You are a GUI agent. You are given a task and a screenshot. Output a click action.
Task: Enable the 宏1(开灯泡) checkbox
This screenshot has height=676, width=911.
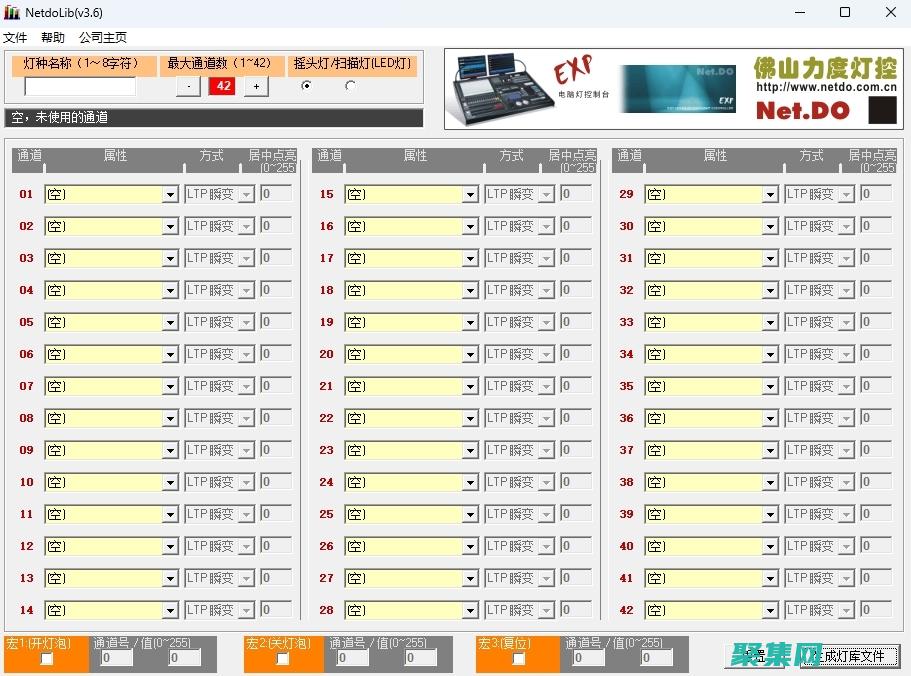tap(46, 658)
